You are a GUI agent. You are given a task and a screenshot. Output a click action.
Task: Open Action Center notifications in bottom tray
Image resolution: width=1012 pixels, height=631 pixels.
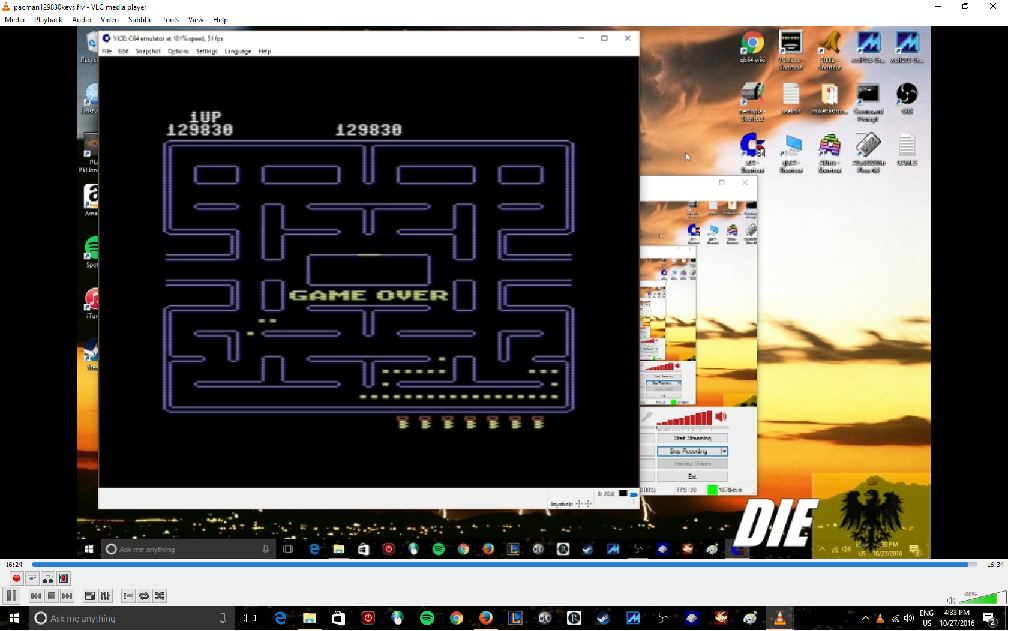(991, 619)
